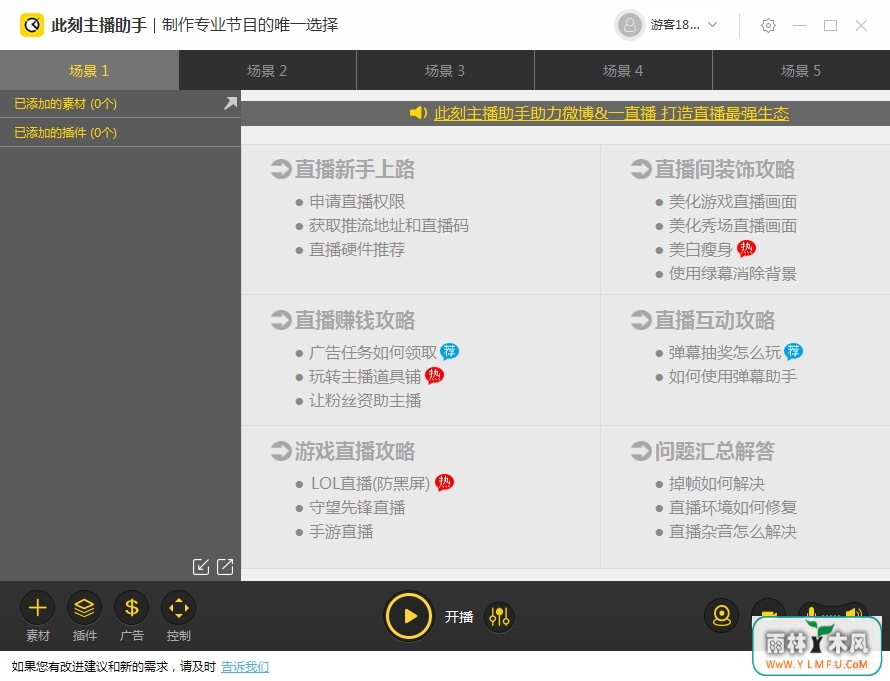Click the 问题汇总解答 section heading
This screenshot has width=890, height=681.
714,451
